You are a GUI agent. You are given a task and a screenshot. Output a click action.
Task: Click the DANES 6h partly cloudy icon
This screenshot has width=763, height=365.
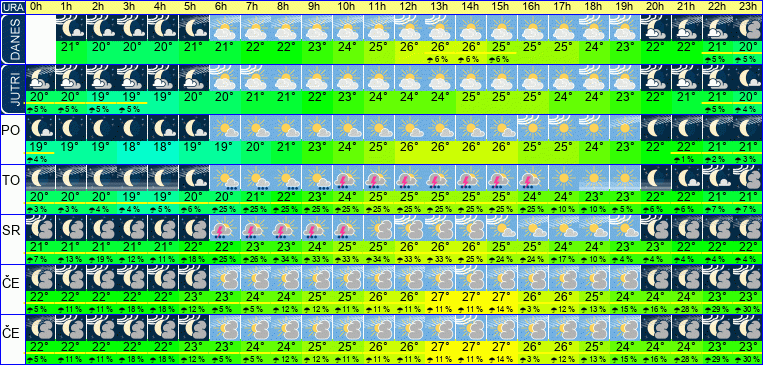(224, 27)
